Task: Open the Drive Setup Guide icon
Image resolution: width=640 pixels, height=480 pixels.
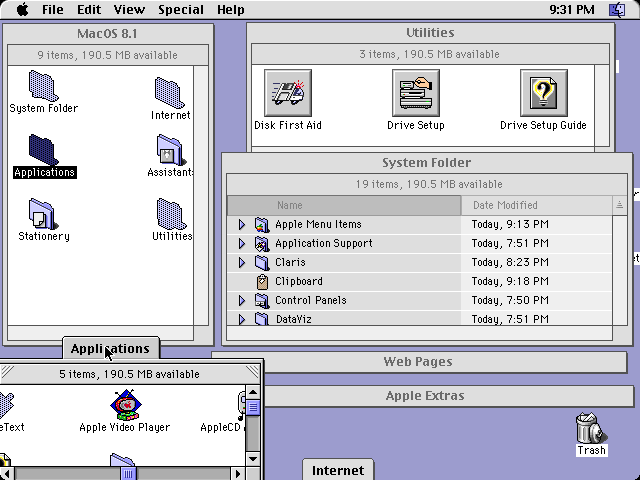Action: coord(543,93)
